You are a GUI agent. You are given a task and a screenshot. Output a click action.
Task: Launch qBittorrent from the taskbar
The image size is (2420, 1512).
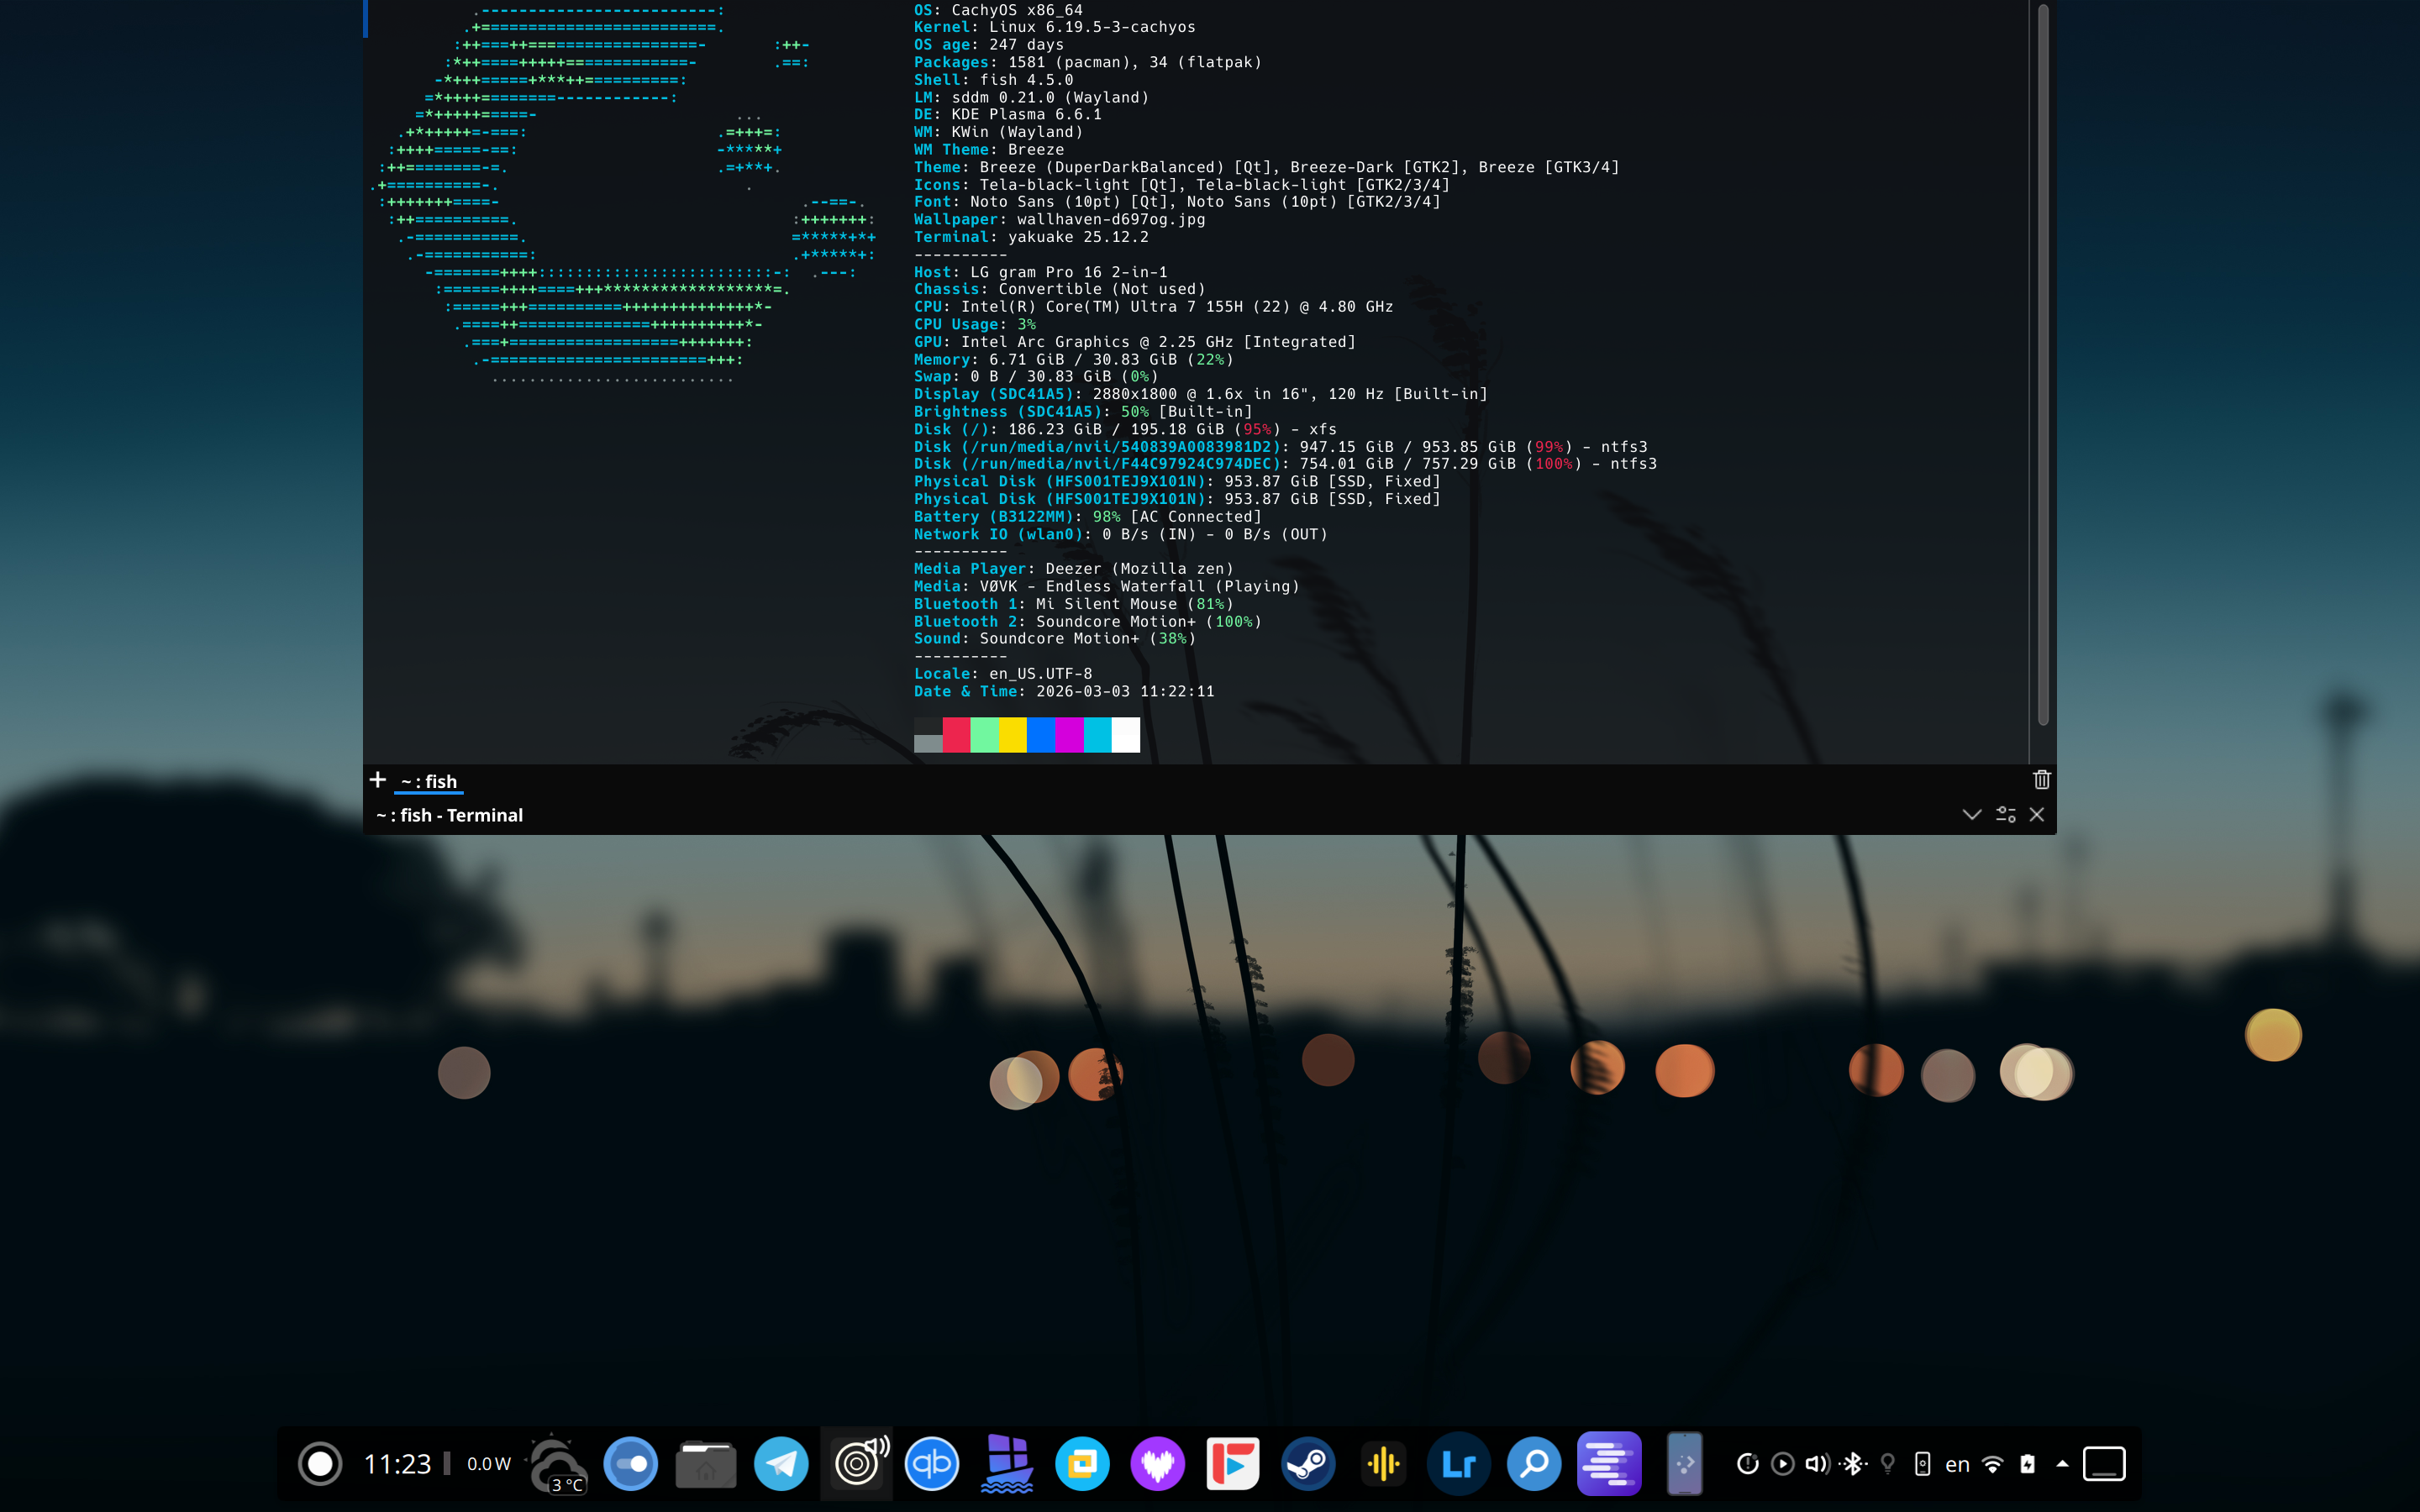click(x=931, y=1464)
